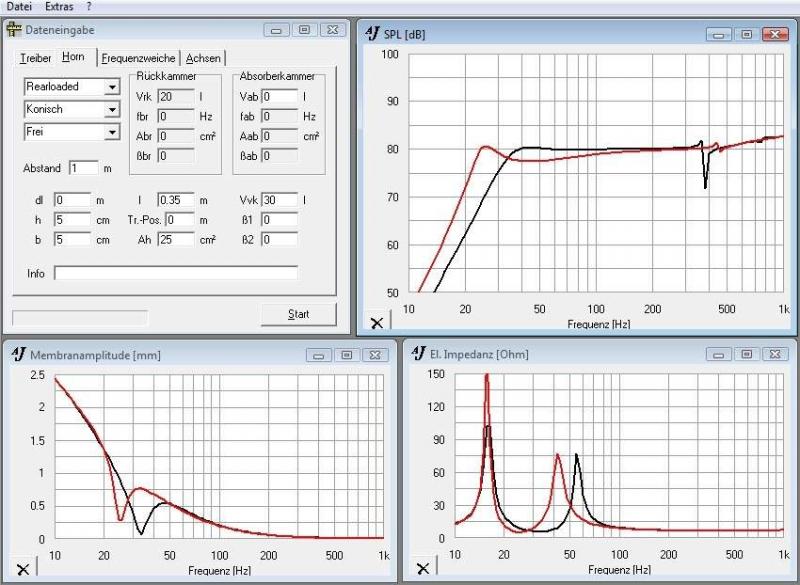800x585 pixels.
Task: Open the Datei menu
Action: (19, 7)
